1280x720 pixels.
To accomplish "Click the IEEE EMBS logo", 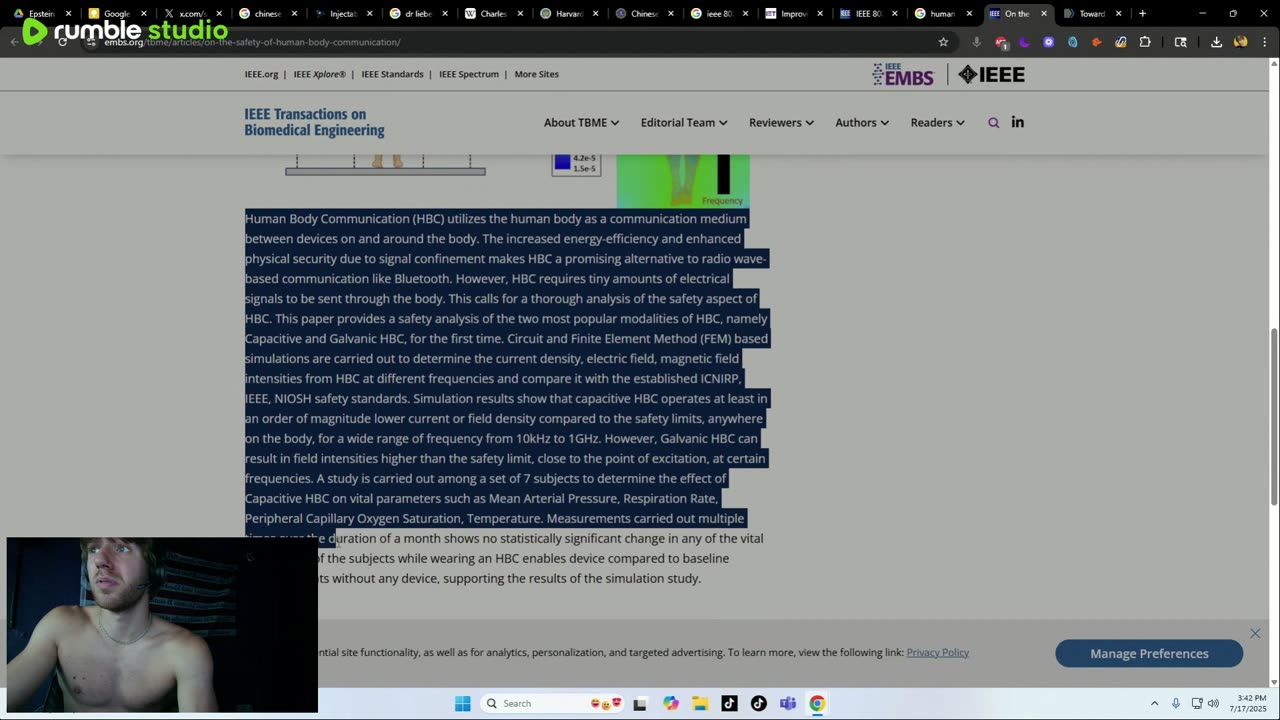I will coord(903,74).
